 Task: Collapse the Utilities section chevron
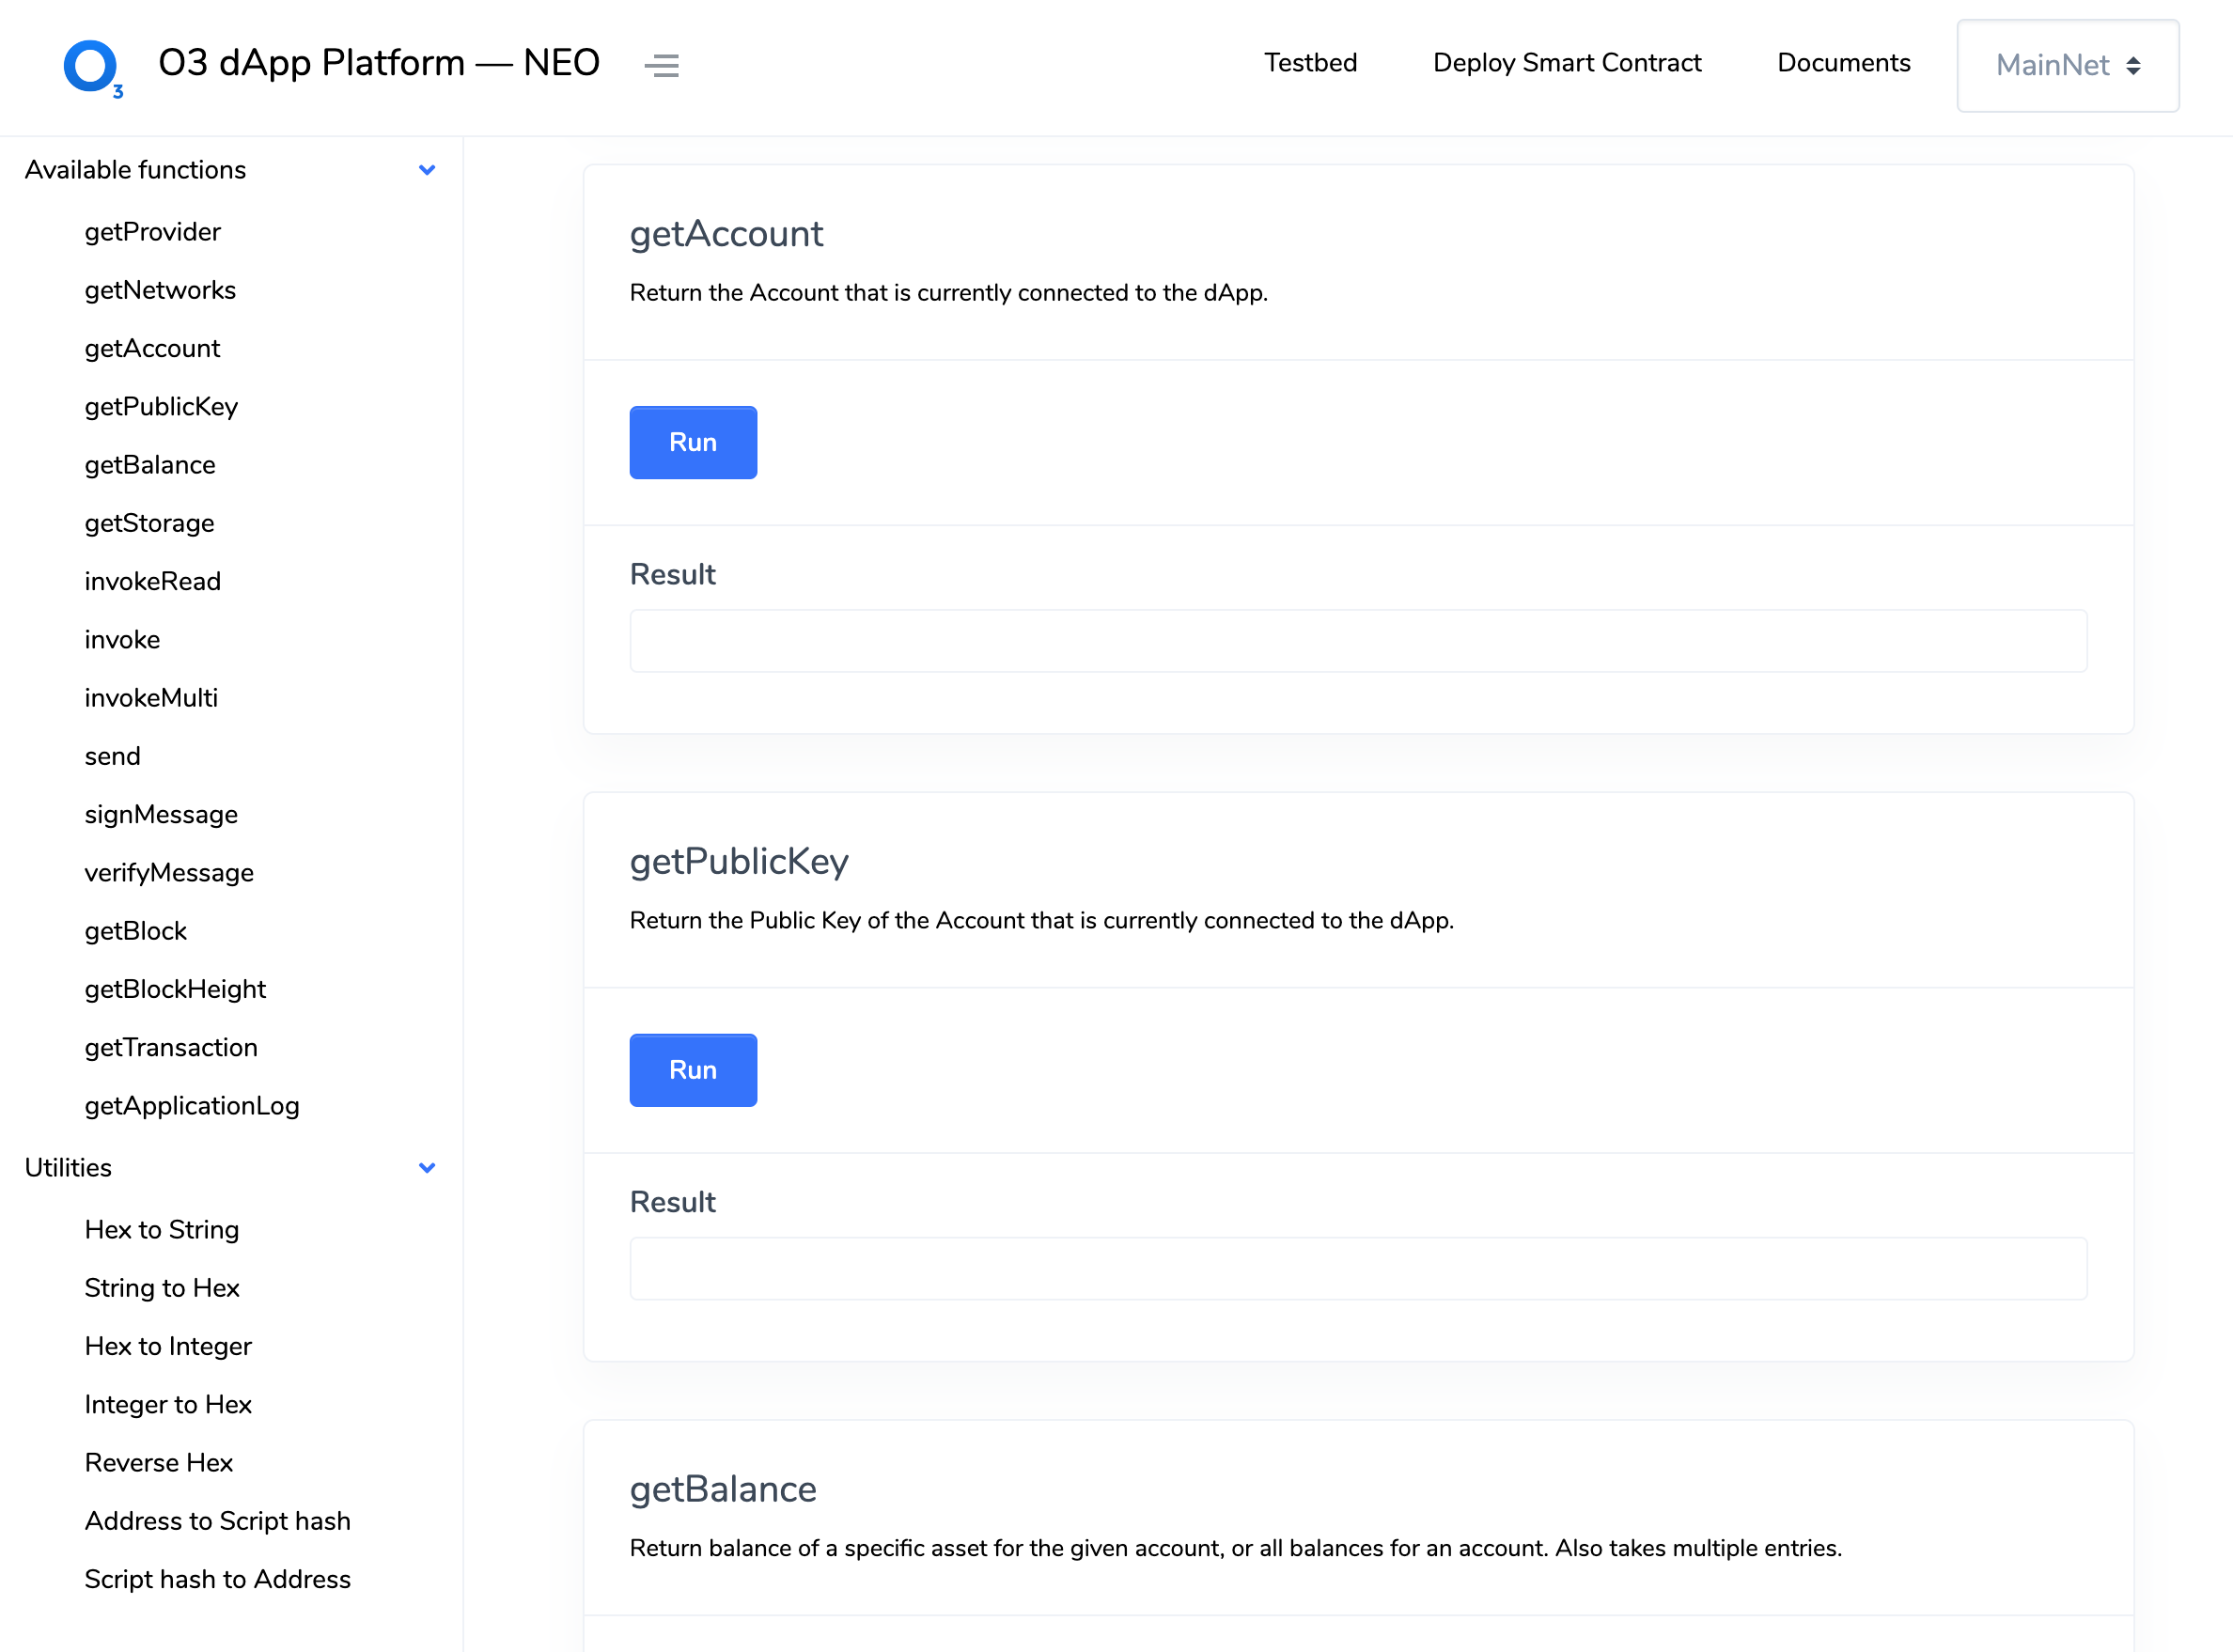pos(427,1167)
